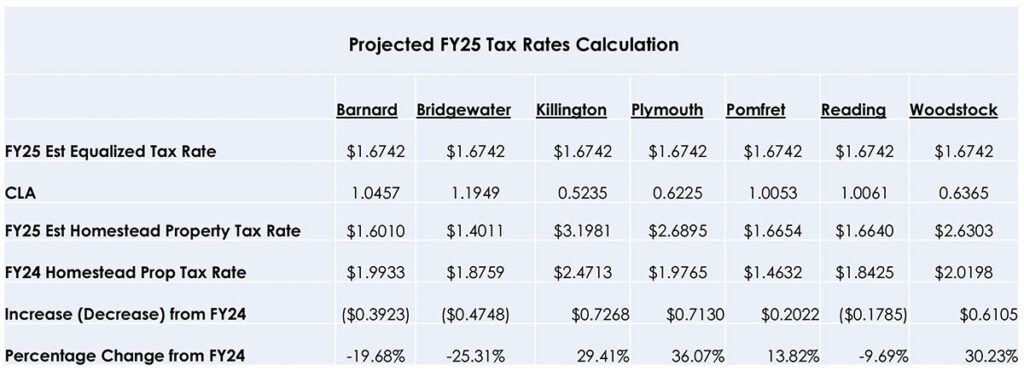This screenshot has width=1024, height=371.
Task: Click the FY25 Est Equalized Tax Rate label
Action: pos(110,152)
